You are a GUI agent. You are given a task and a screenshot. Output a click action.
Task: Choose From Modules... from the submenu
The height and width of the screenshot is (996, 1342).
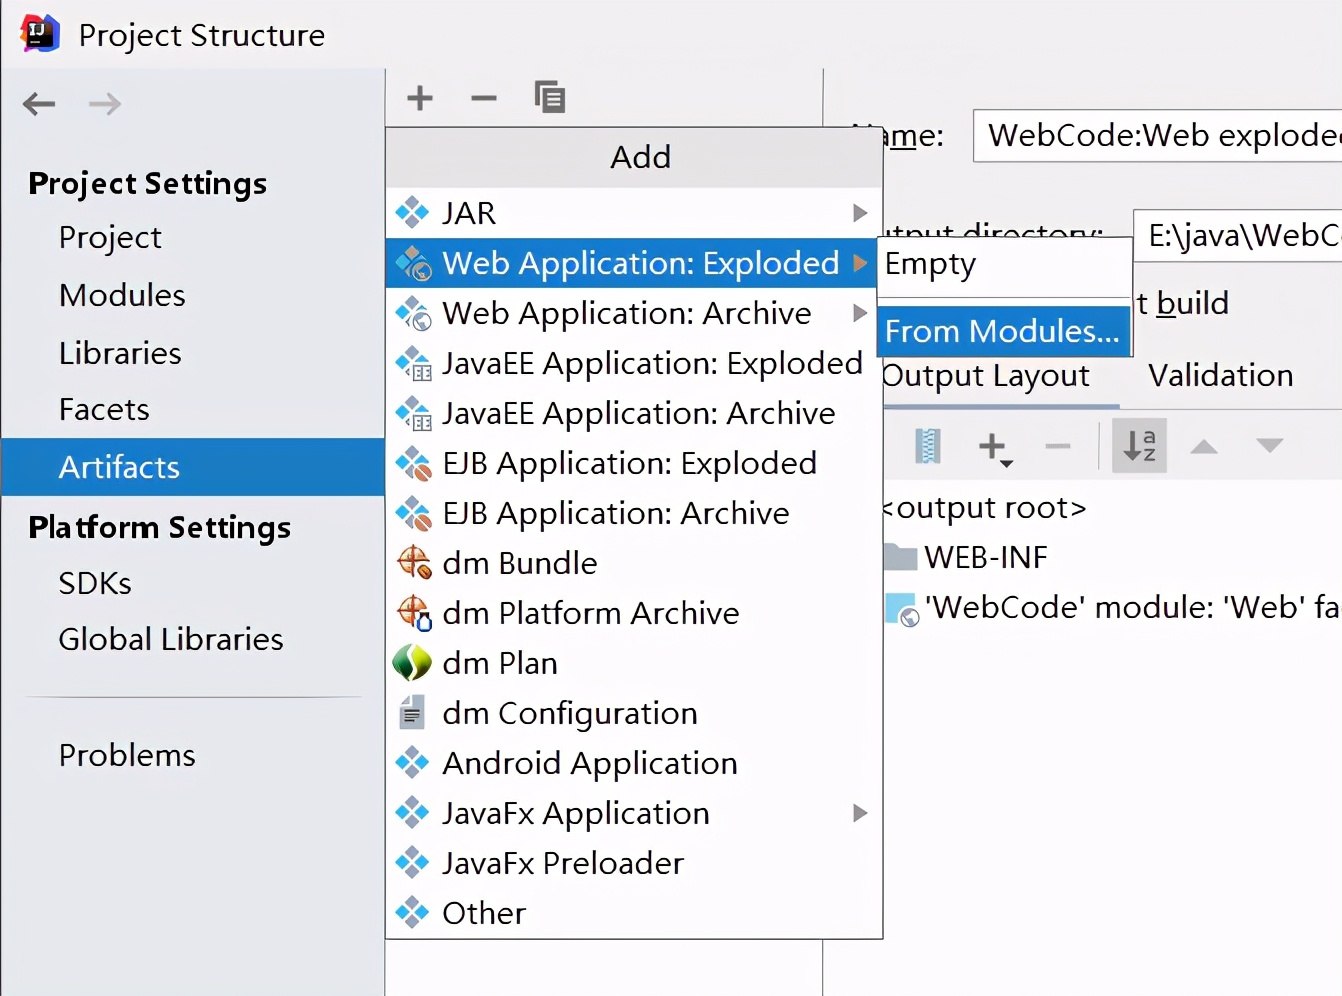[x=1004, y=331]
